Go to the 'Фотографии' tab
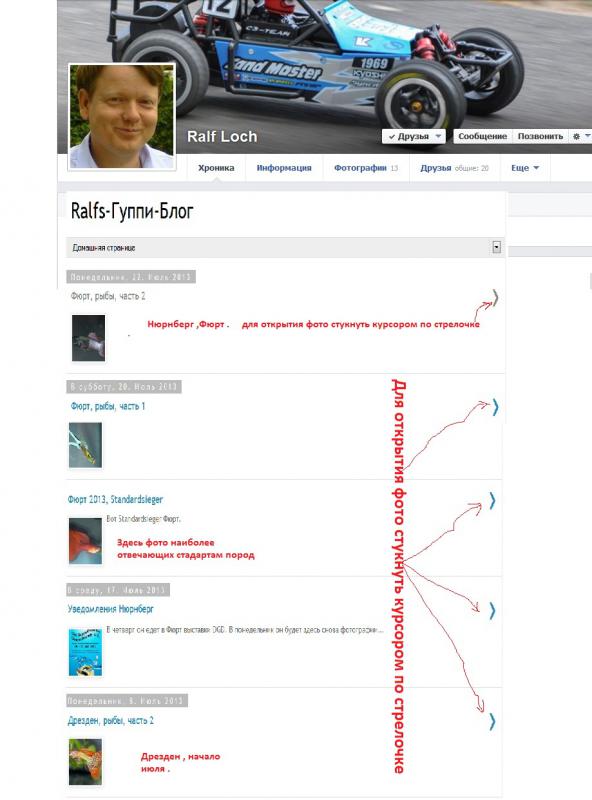The image size is (592, 800). [365, 168]
